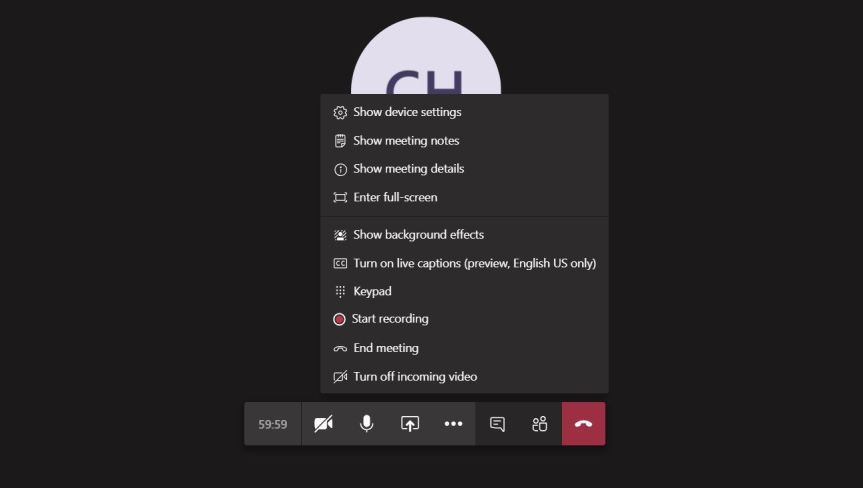
Task: Click the More actions ellipsis button
Action: click(x=453, y=424)
